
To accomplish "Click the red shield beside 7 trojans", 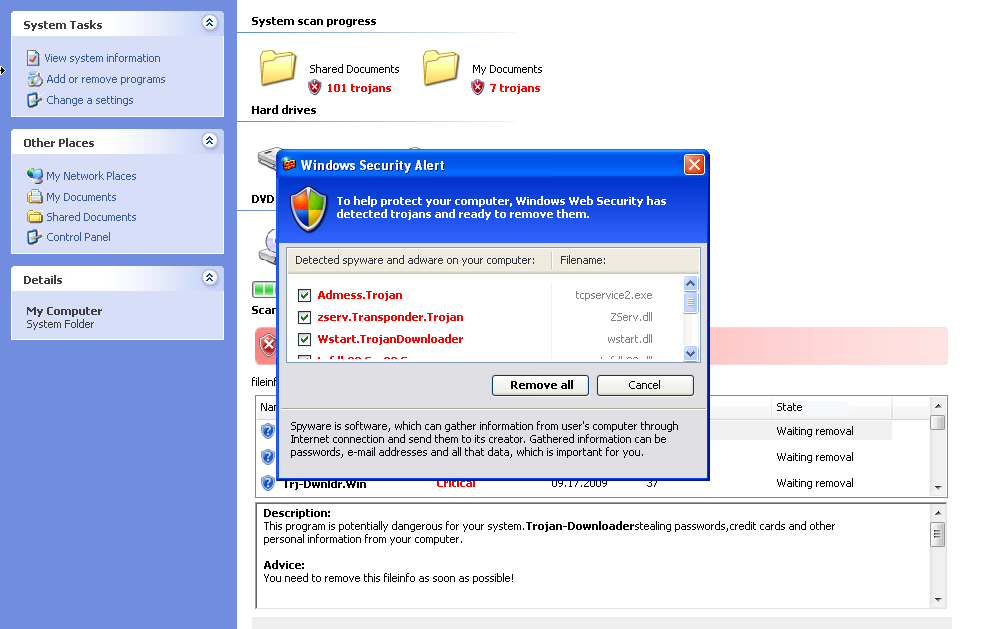I will click(x=478, y=88).
